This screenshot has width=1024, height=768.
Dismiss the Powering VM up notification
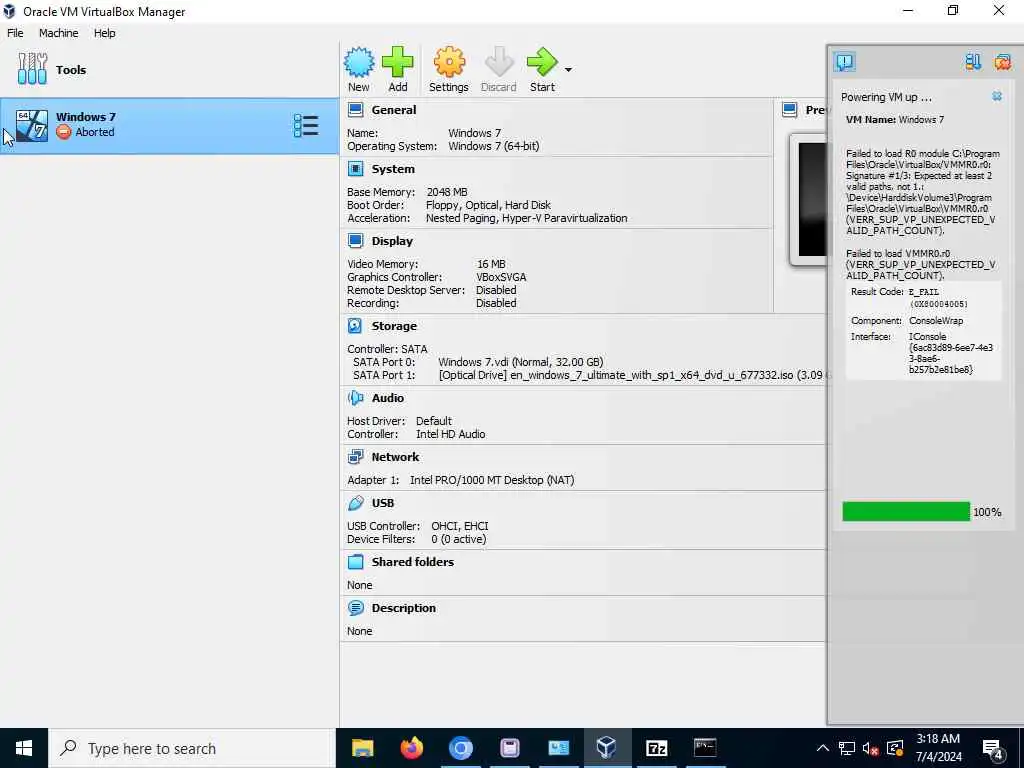tap(997, 97)
